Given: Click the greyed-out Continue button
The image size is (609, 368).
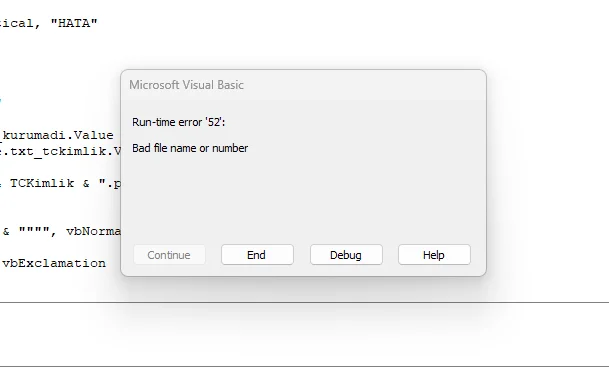Looking at the screenshot, I should 169,255.
